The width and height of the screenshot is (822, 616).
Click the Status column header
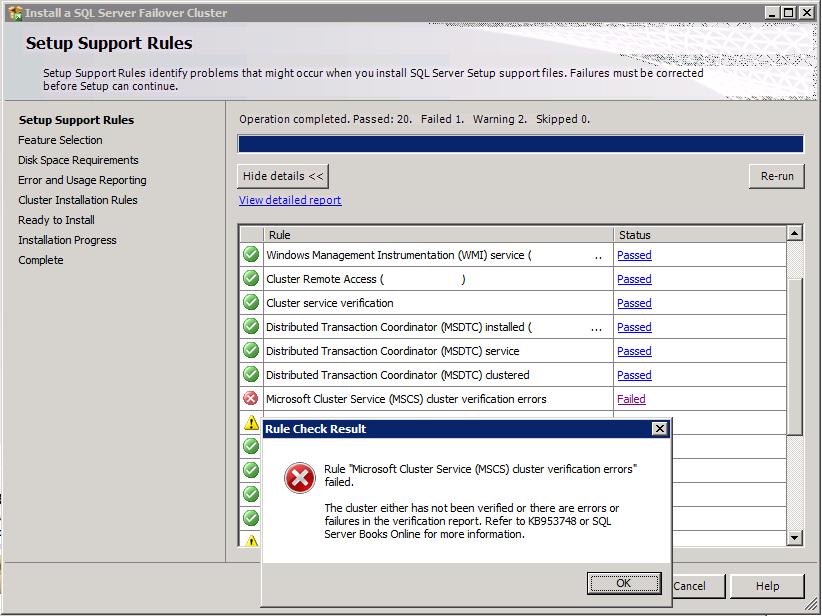(x=700, y=235)
